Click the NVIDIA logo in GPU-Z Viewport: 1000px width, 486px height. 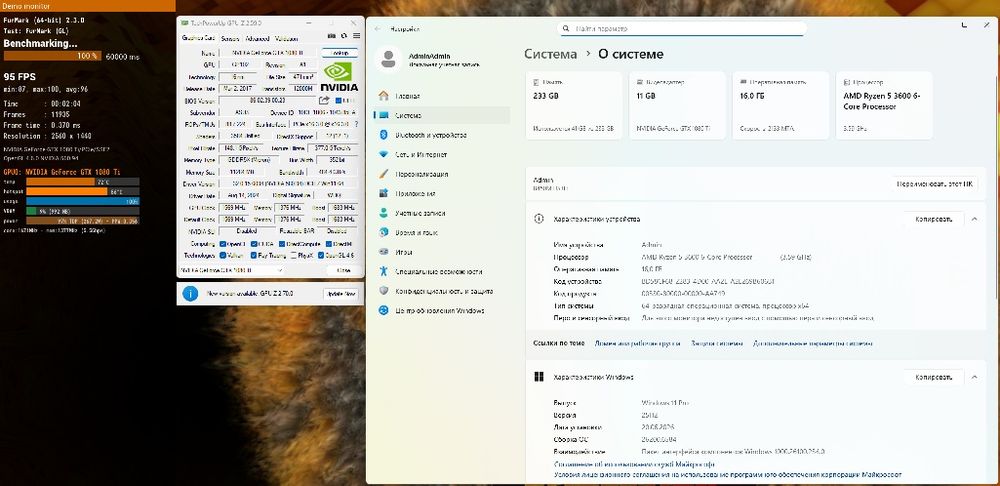[339, 77]
